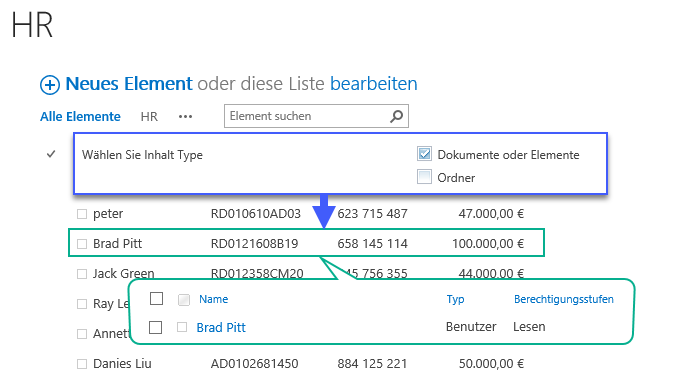Click the bearbeiten link
This screenshot has width=684, height=390.
click(374, 84)
